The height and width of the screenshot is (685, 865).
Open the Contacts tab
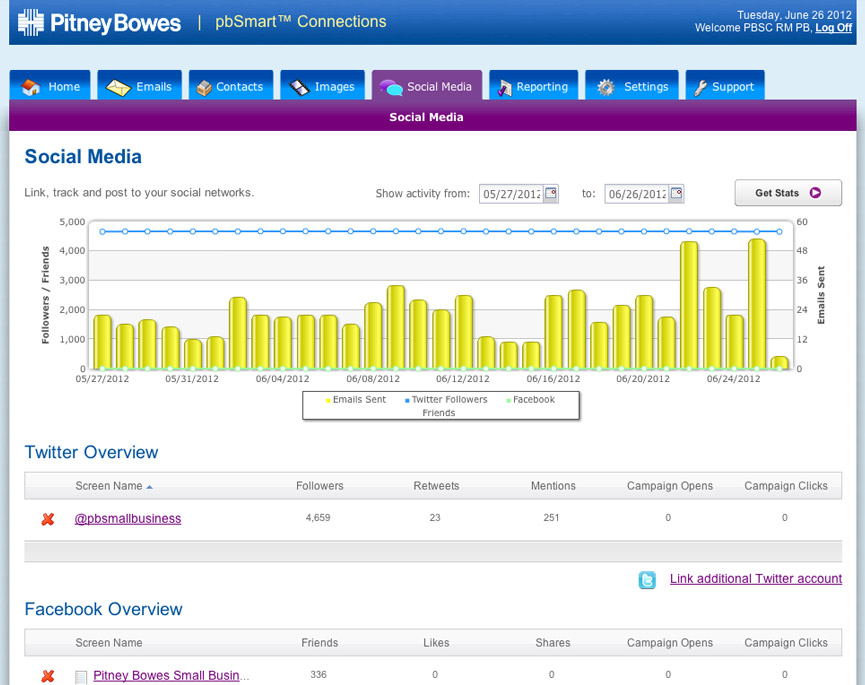pos(231,85)
